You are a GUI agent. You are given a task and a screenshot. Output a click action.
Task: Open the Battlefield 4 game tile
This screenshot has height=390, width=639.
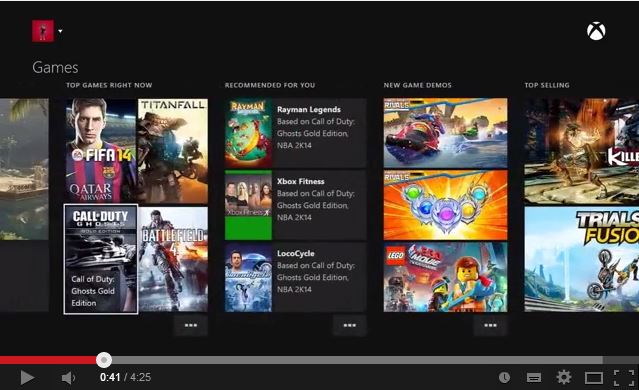pyautogui.click(x=173, y=259)
